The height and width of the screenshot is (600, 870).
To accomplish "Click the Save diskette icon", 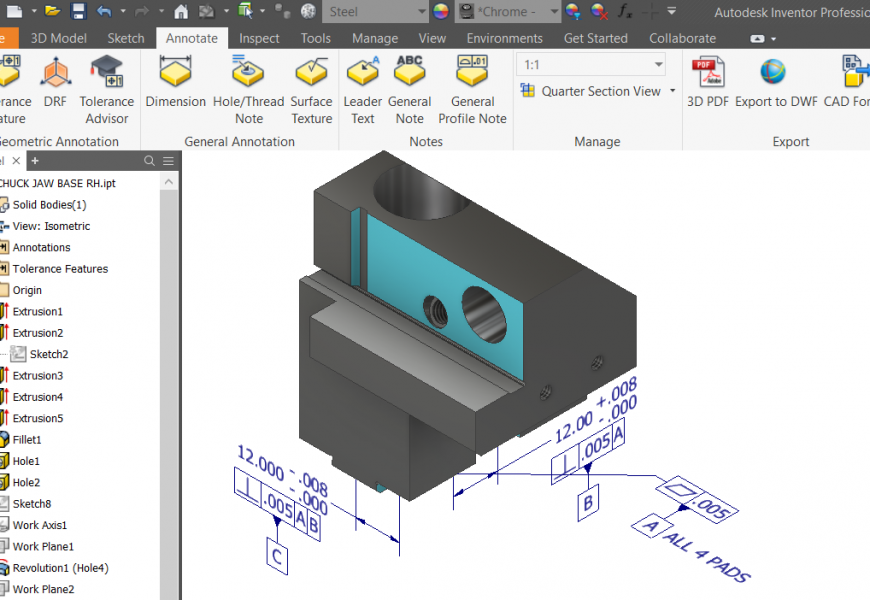I will pyautogui.click(x=78, y=11).
